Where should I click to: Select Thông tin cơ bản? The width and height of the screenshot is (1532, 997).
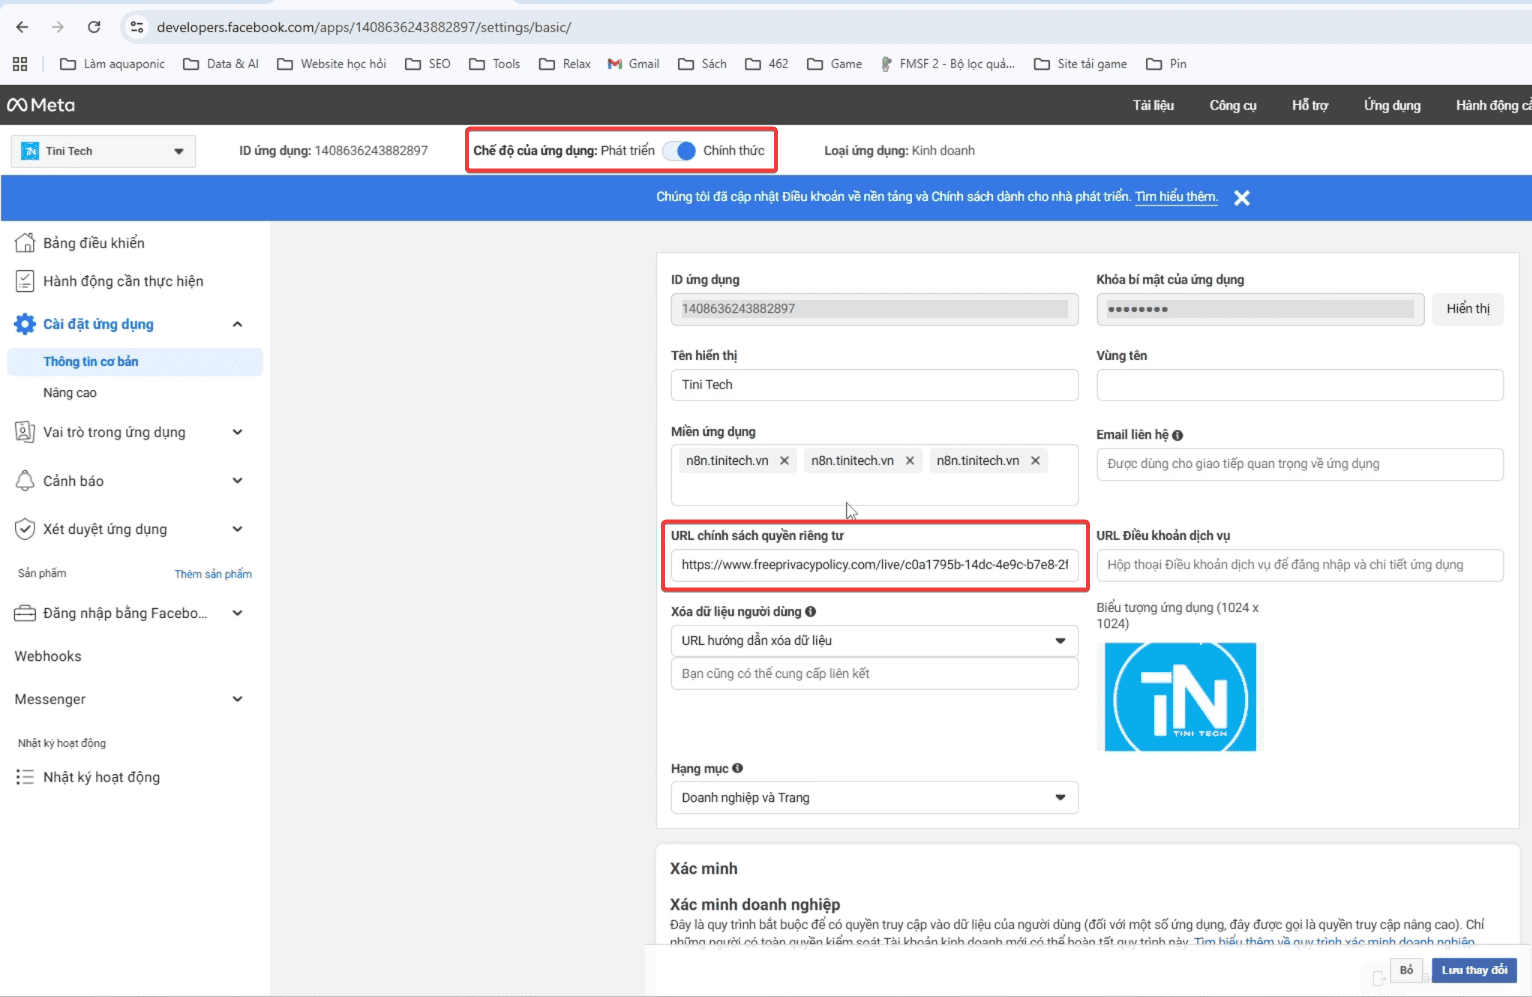[135, 361]
